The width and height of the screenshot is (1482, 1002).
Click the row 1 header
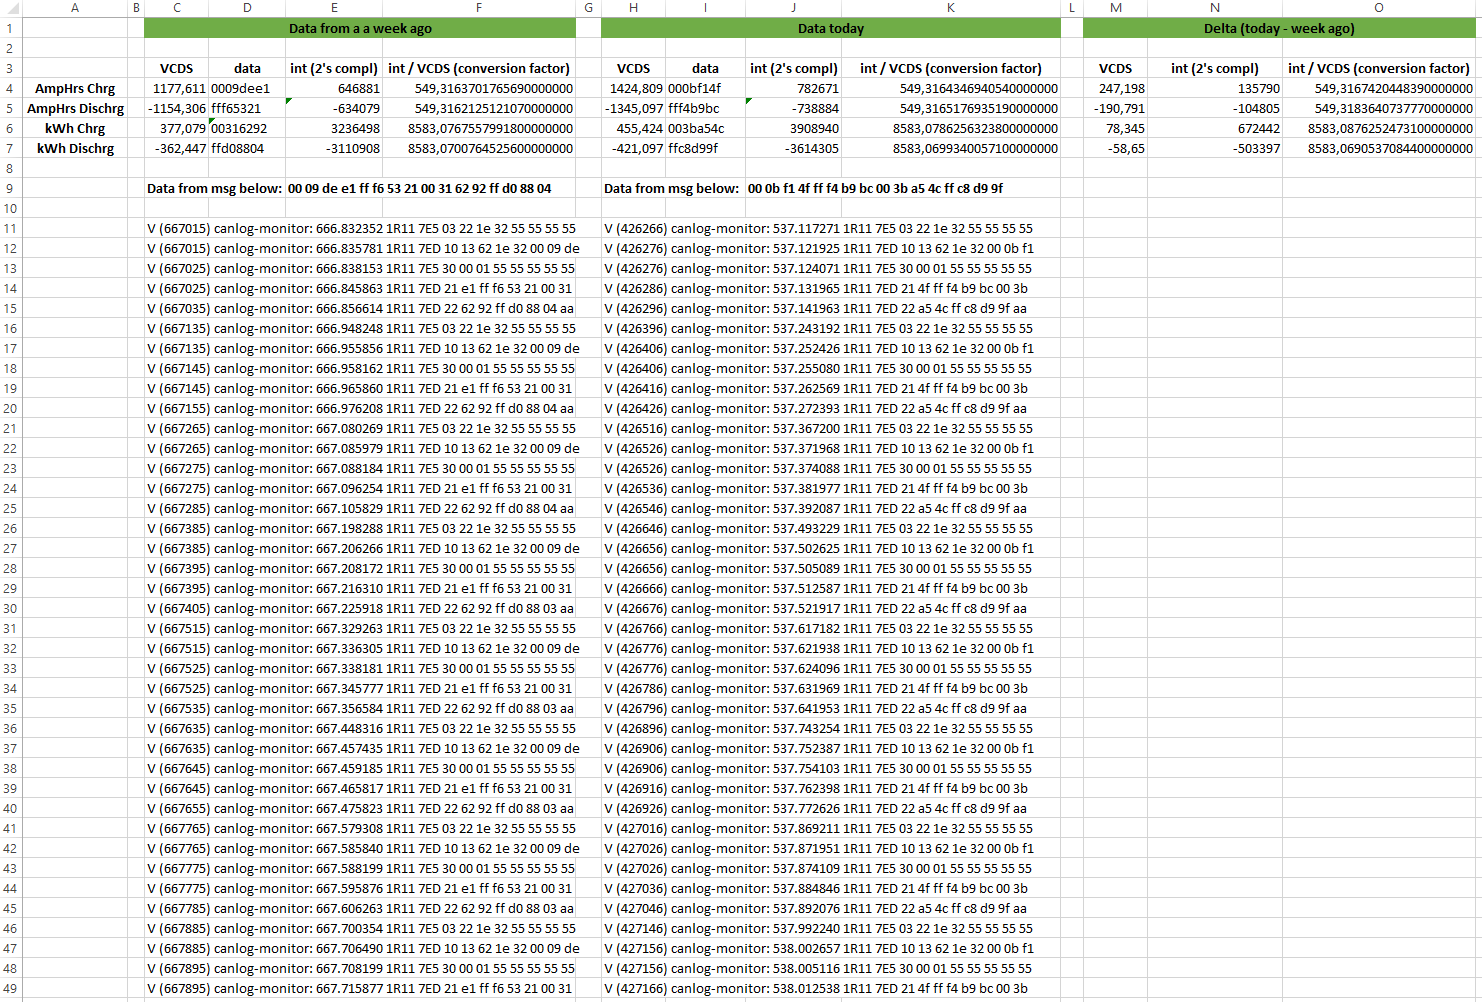point(10,28)
